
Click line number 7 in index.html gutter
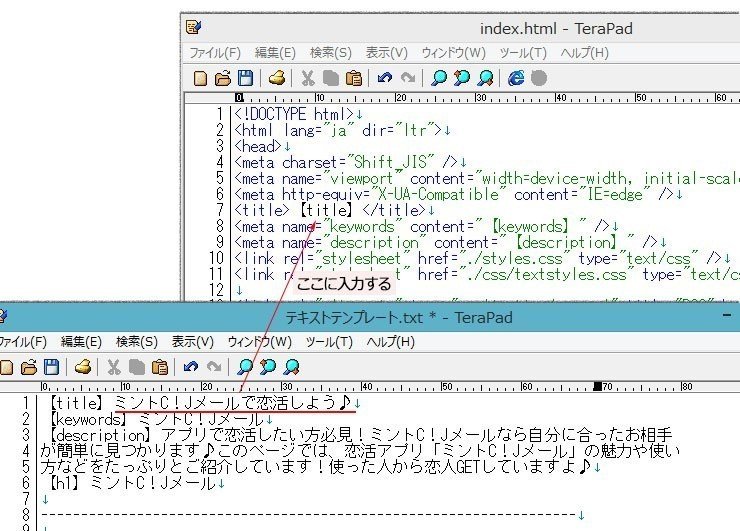coord(220,210)
